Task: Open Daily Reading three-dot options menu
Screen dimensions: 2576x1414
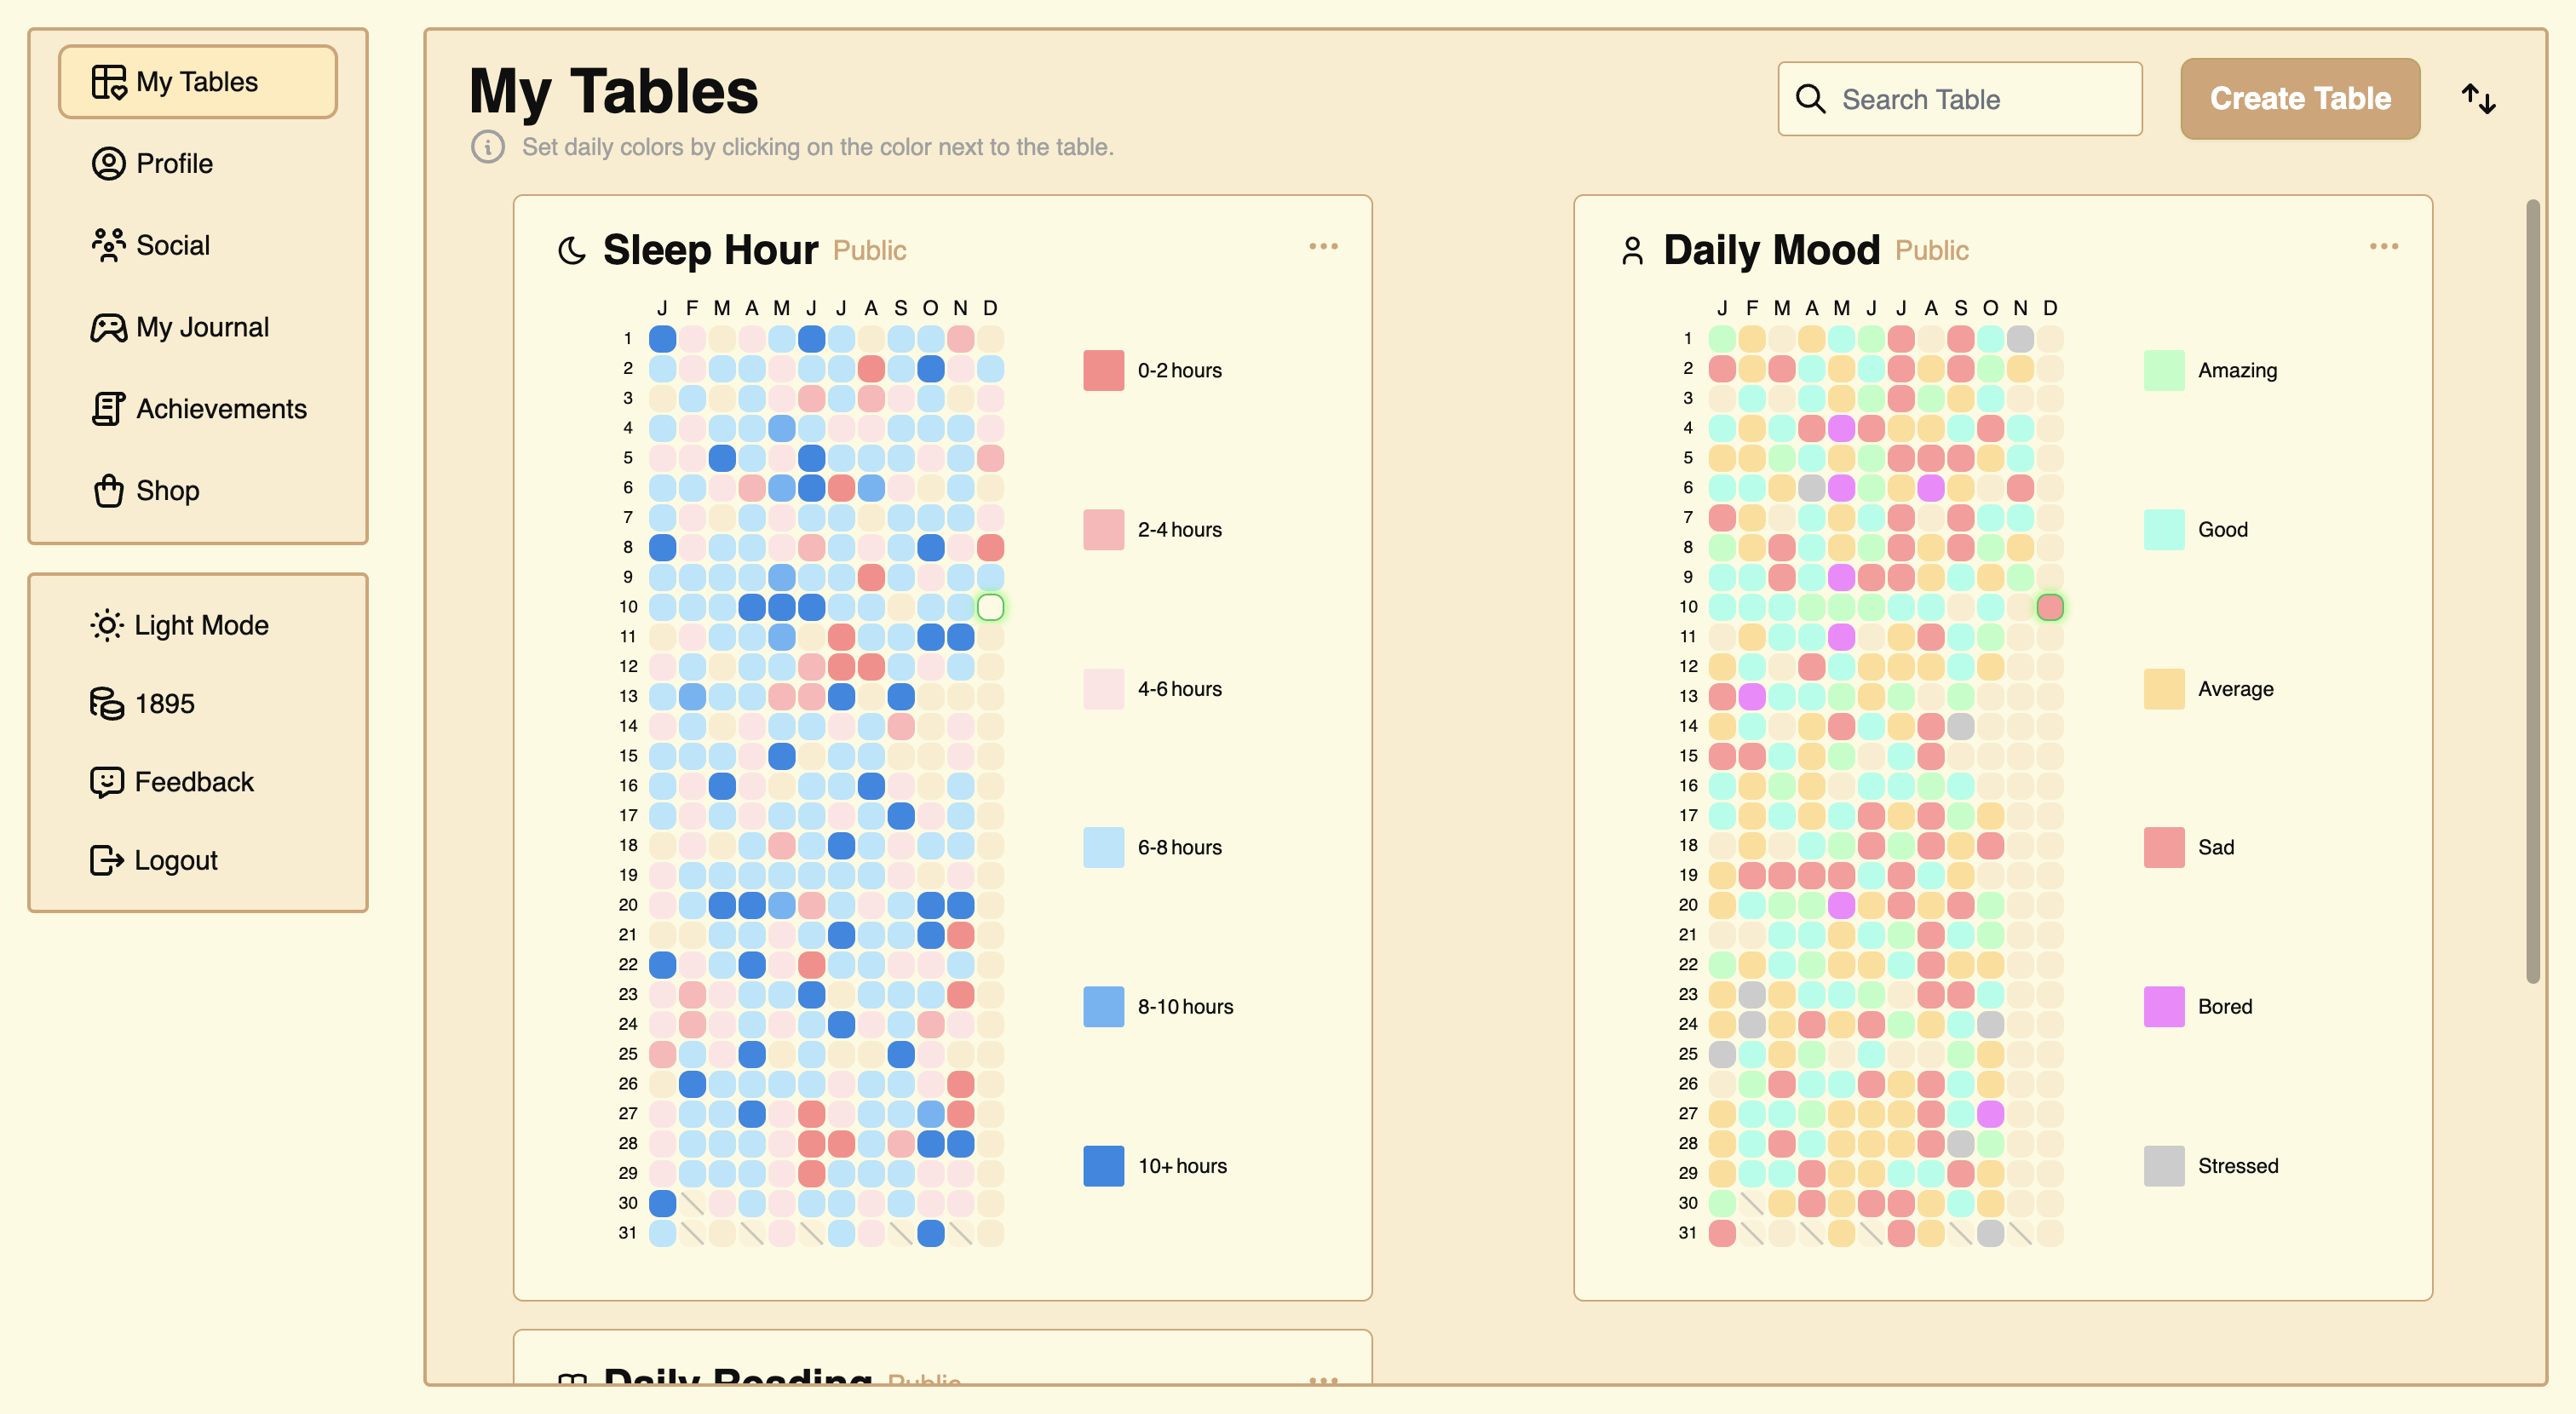Action: 1323,1380
